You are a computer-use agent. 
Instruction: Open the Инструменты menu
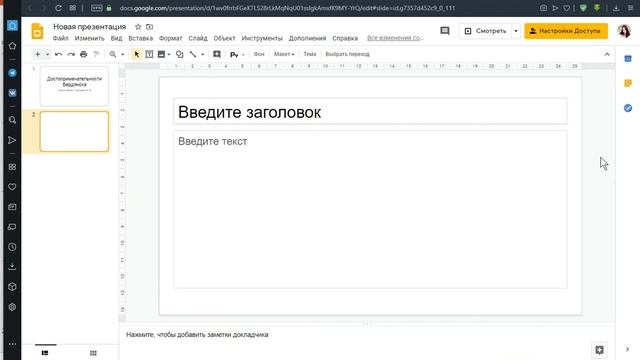[262, 38]
